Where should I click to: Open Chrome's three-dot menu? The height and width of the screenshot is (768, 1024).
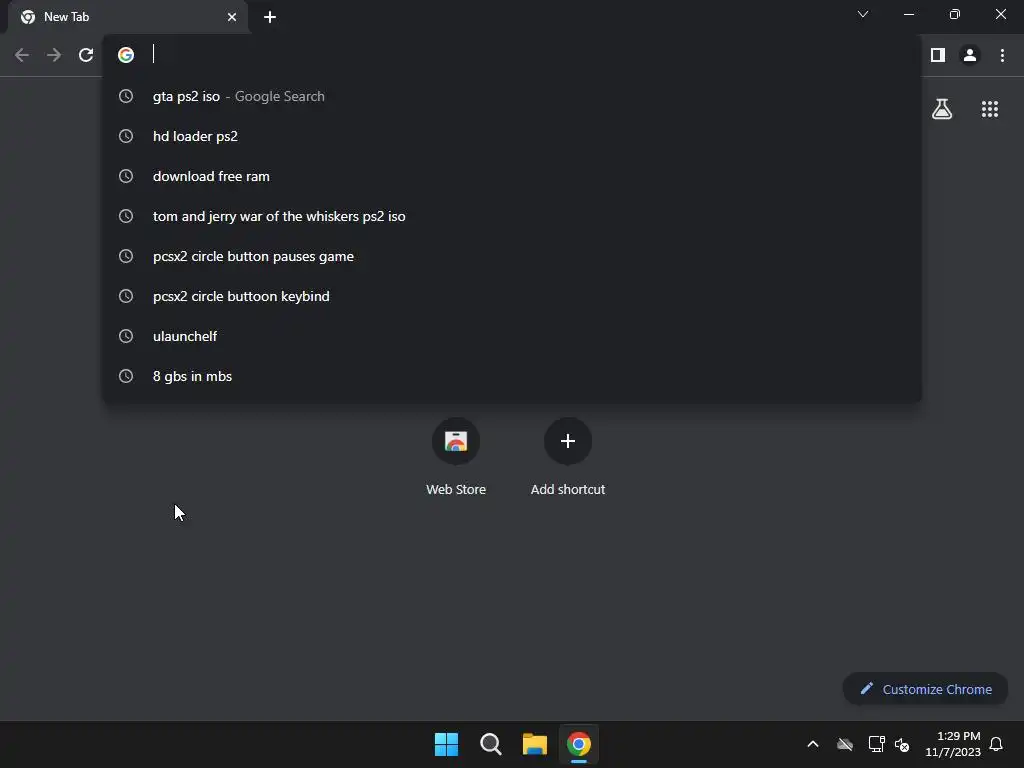point(1002,56)
